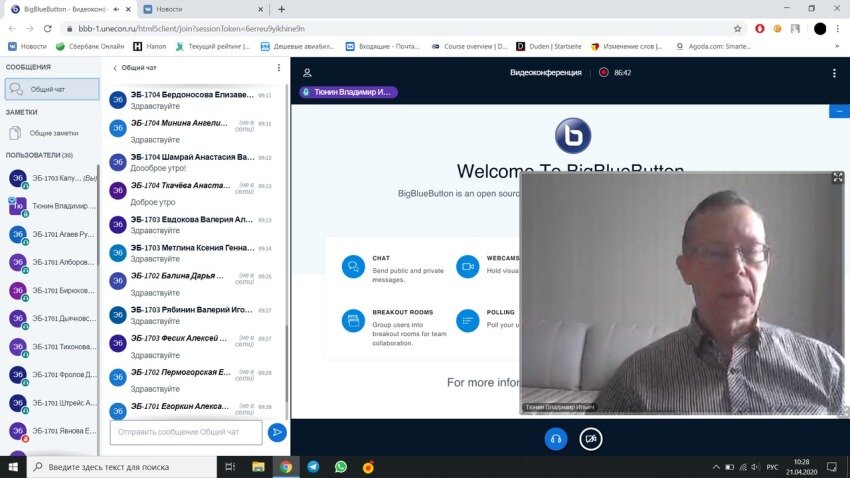Click the WEBCAMS feature icon on slide
The image size is (850, 478).
tap(467, 267)
